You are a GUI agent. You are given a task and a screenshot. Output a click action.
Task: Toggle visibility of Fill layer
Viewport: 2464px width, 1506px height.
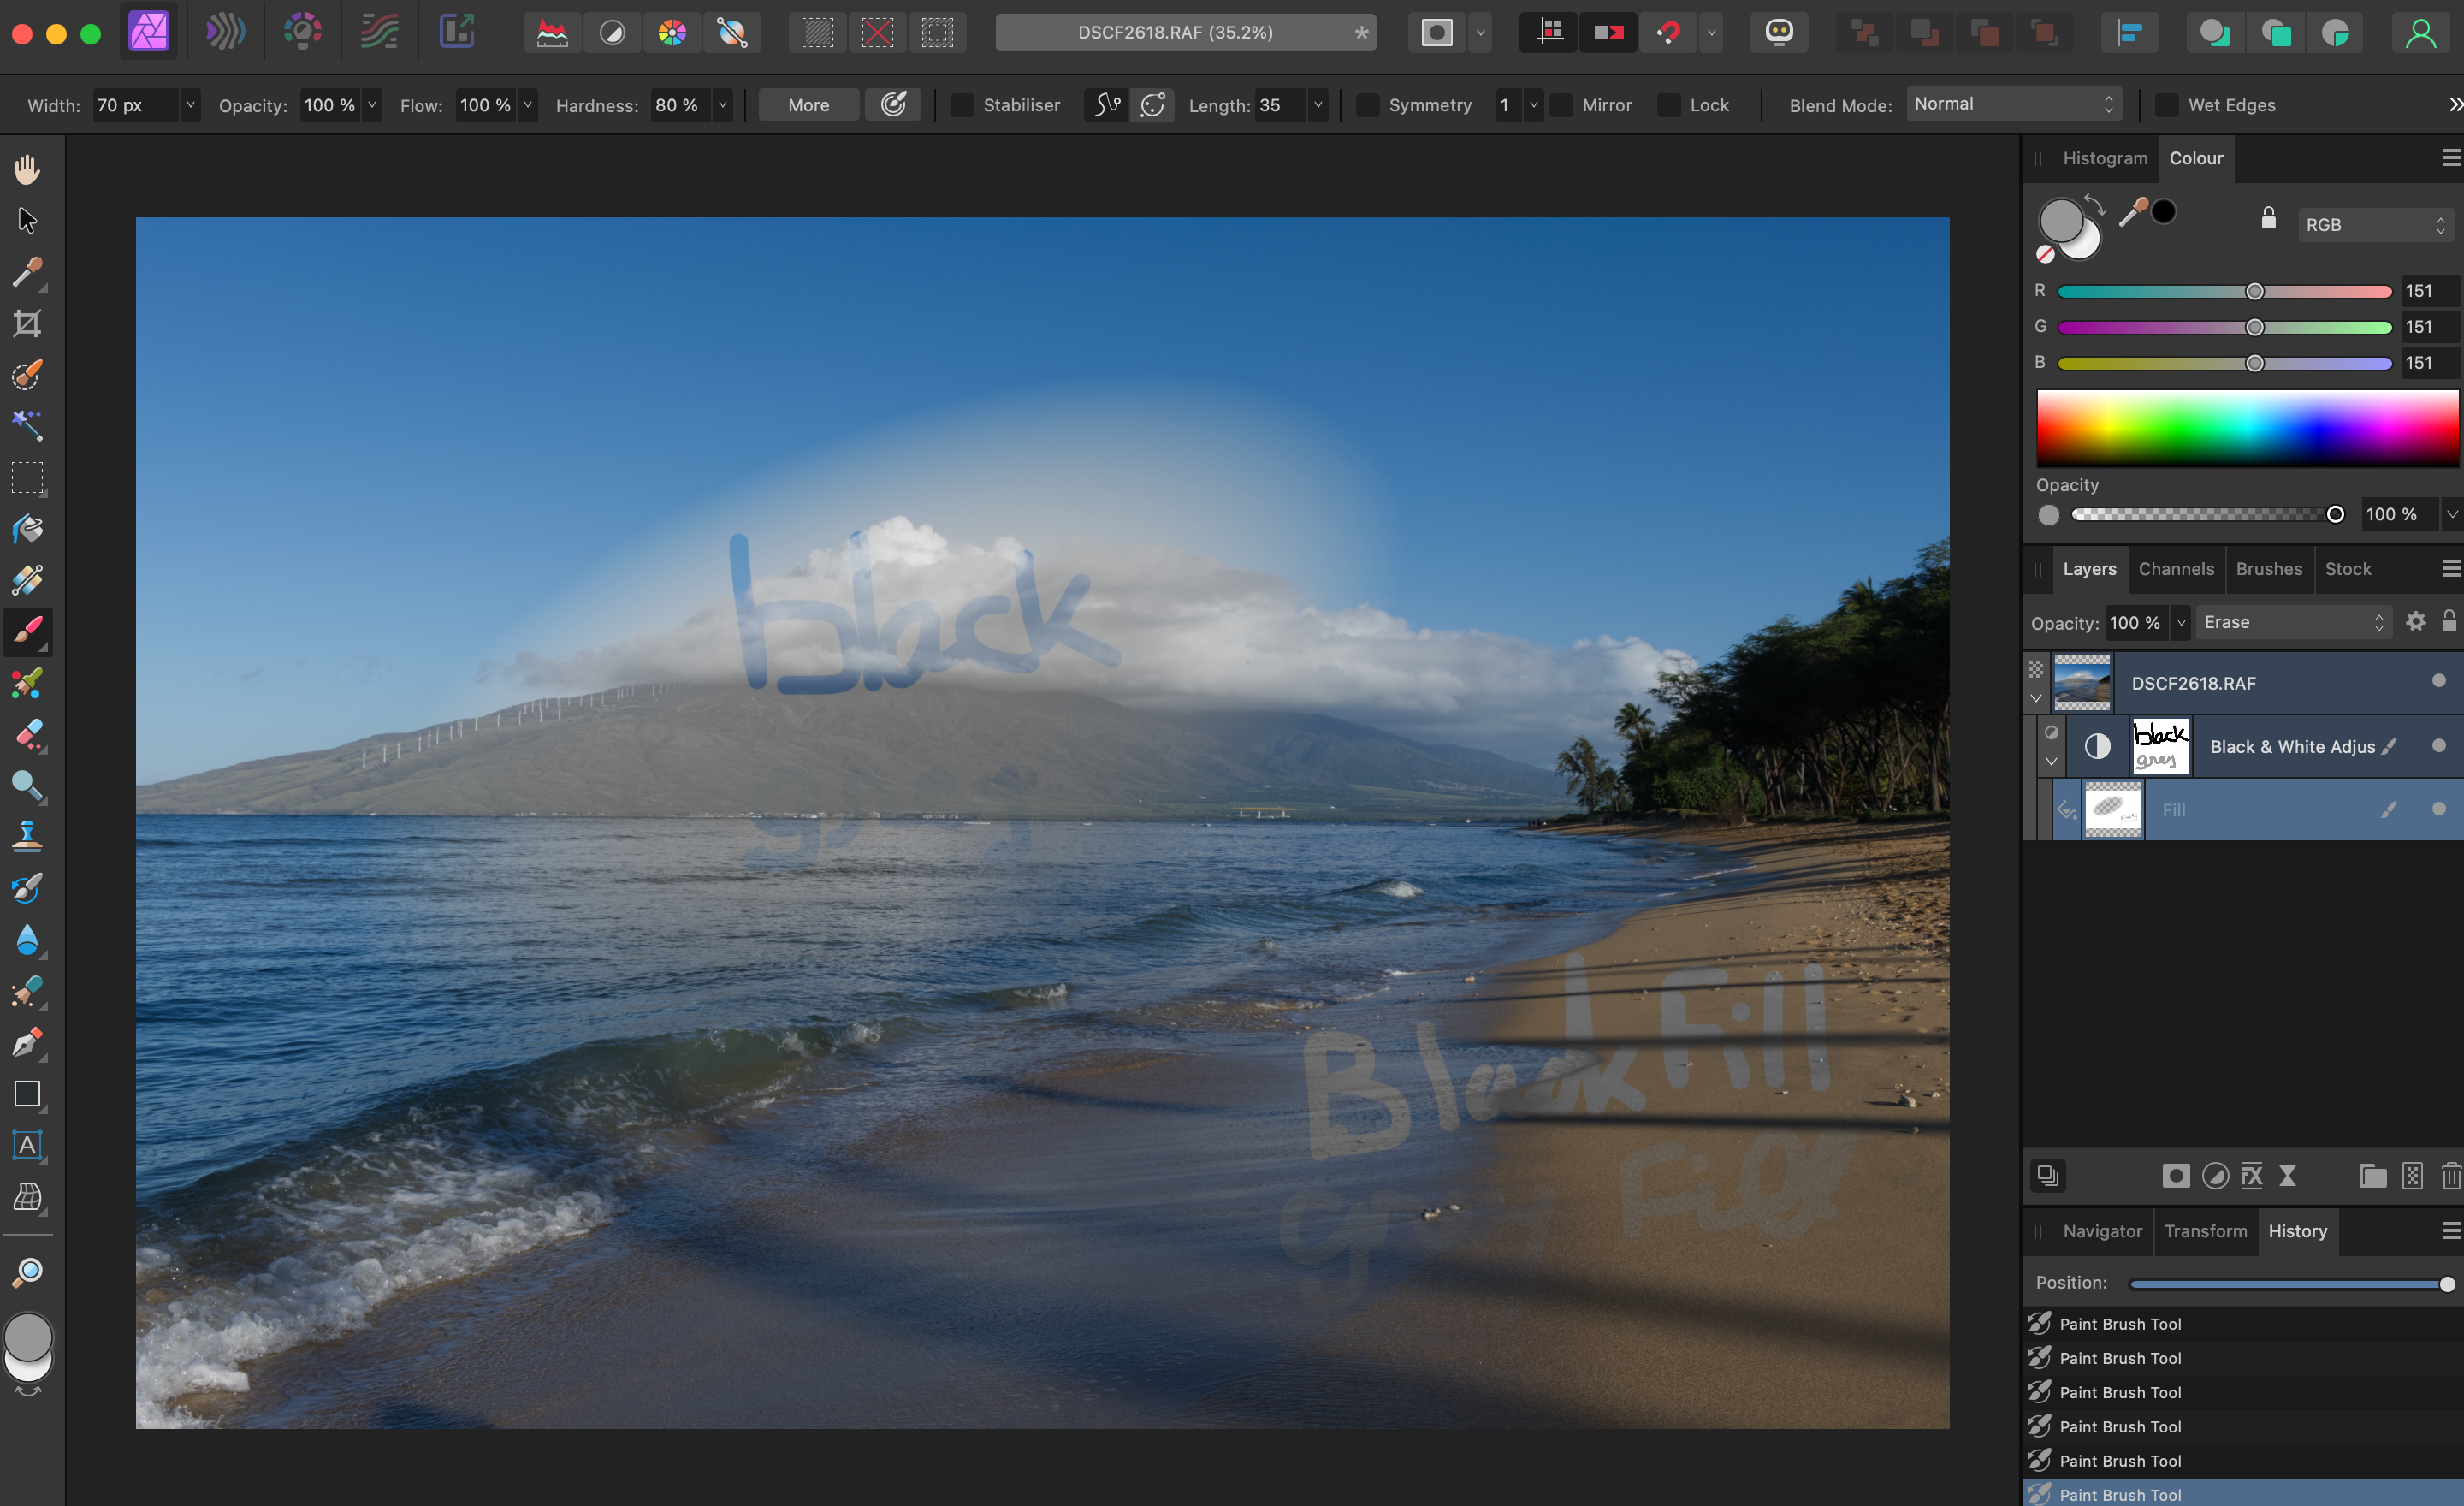click(x=2439, y=809)
